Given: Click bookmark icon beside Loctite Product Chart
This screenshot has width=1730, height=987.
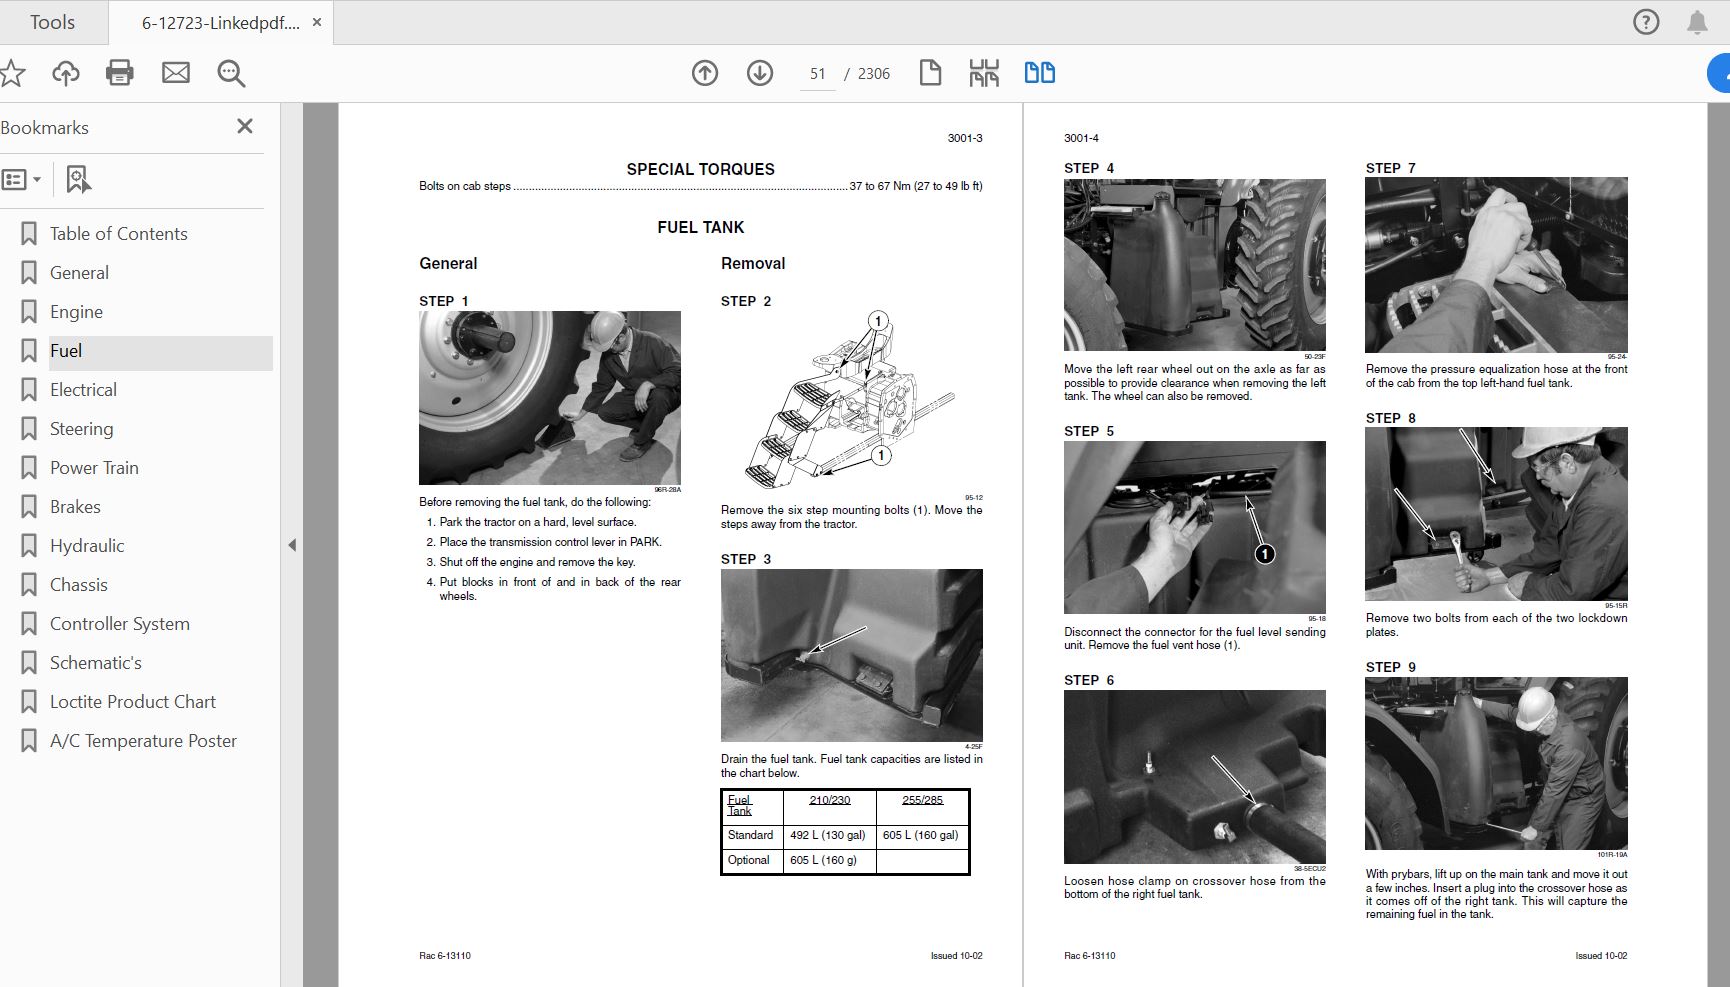Looking at the screenshot, I should tap(29, 702).
